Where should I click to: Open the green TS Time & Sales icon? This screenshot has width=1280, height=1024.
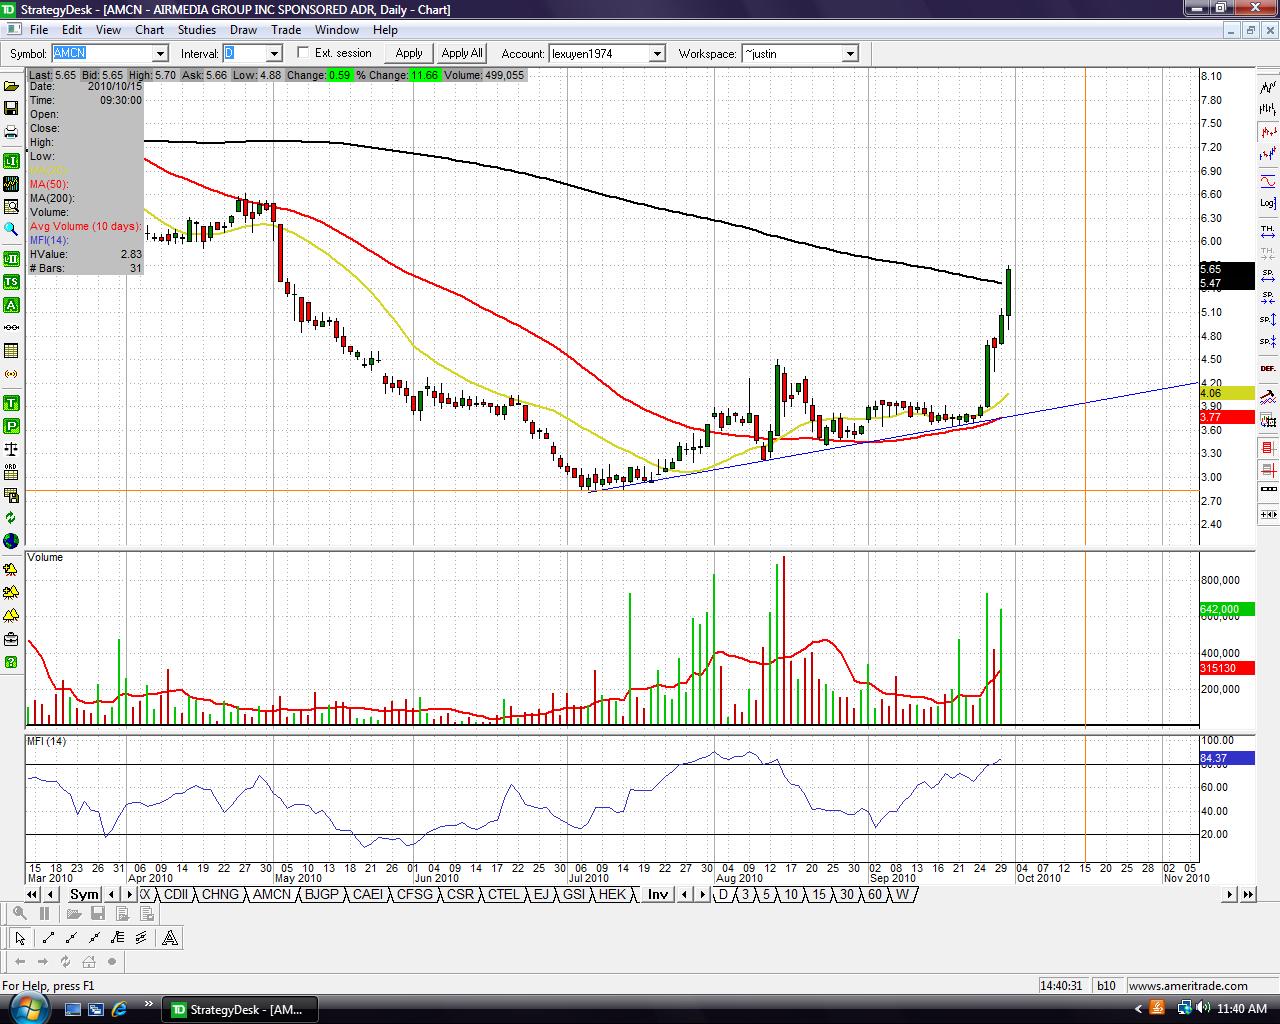(11, 282)
